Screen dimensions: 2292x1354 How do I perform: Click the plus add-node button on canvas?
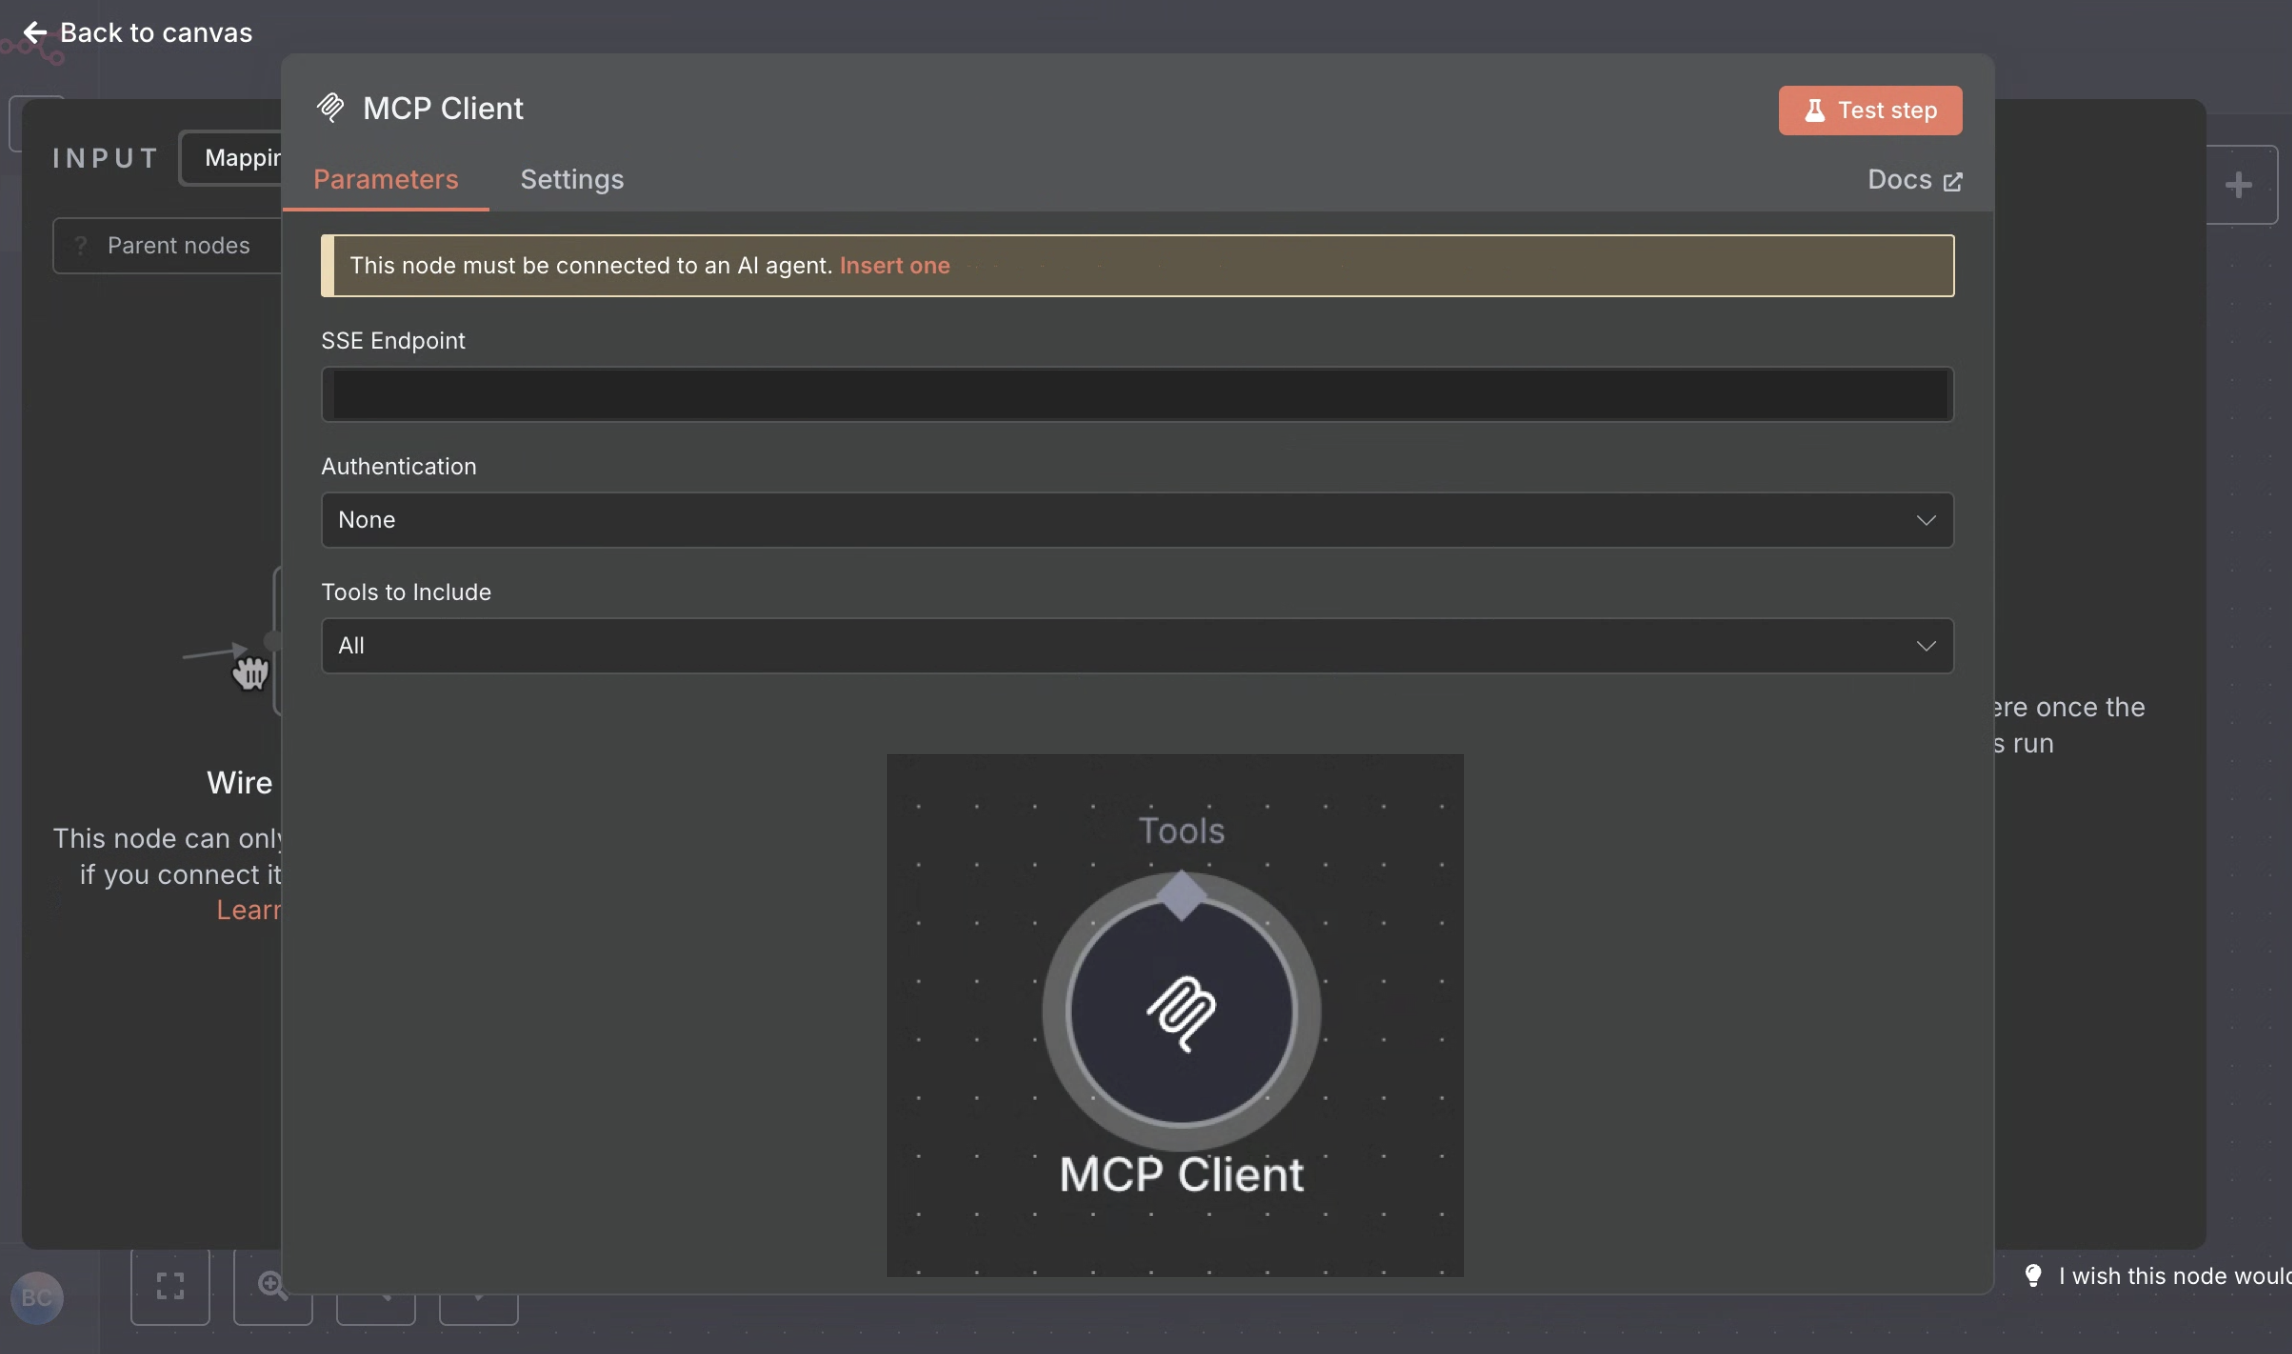[2239, 185]
